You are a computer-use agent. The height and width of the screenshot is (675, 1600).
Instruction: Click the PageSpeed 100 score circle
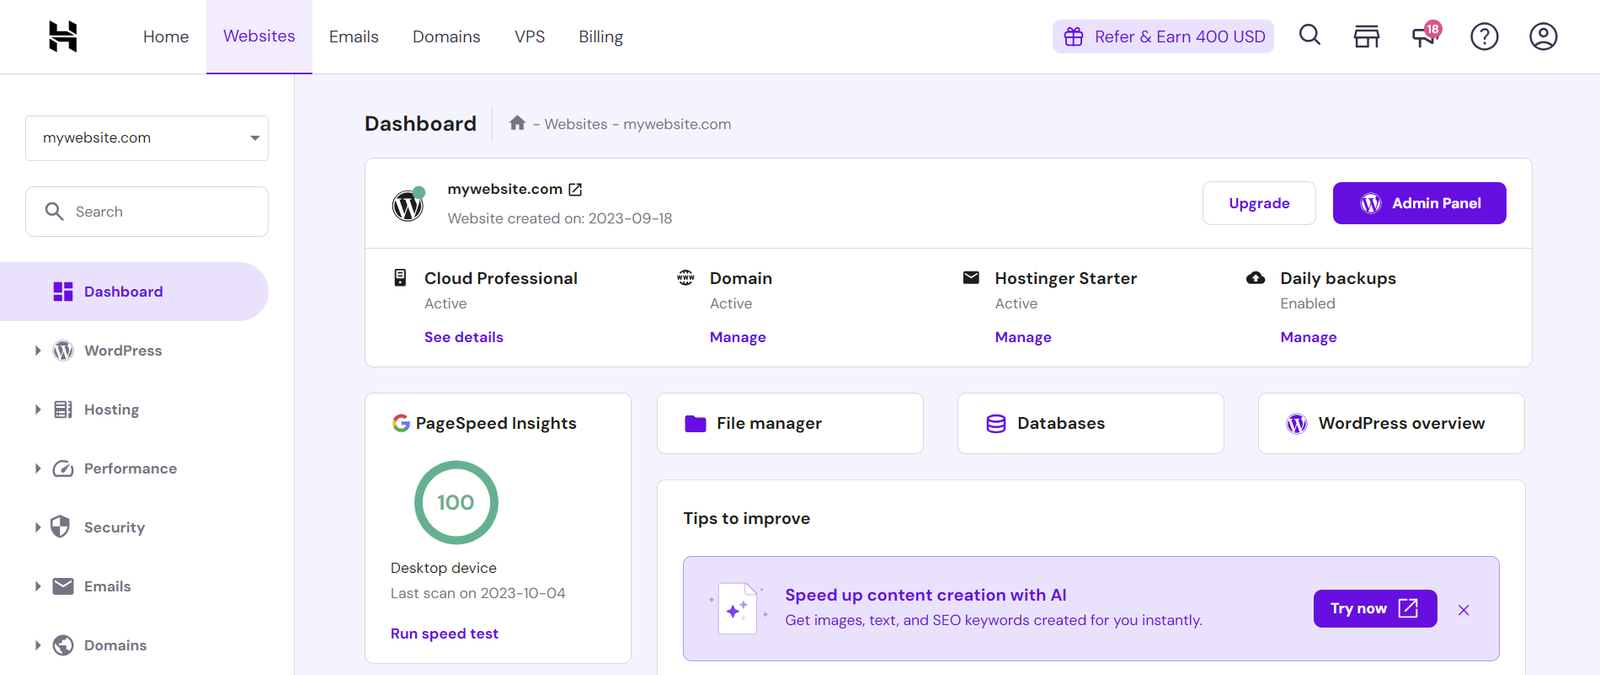(x=456, y=502)
